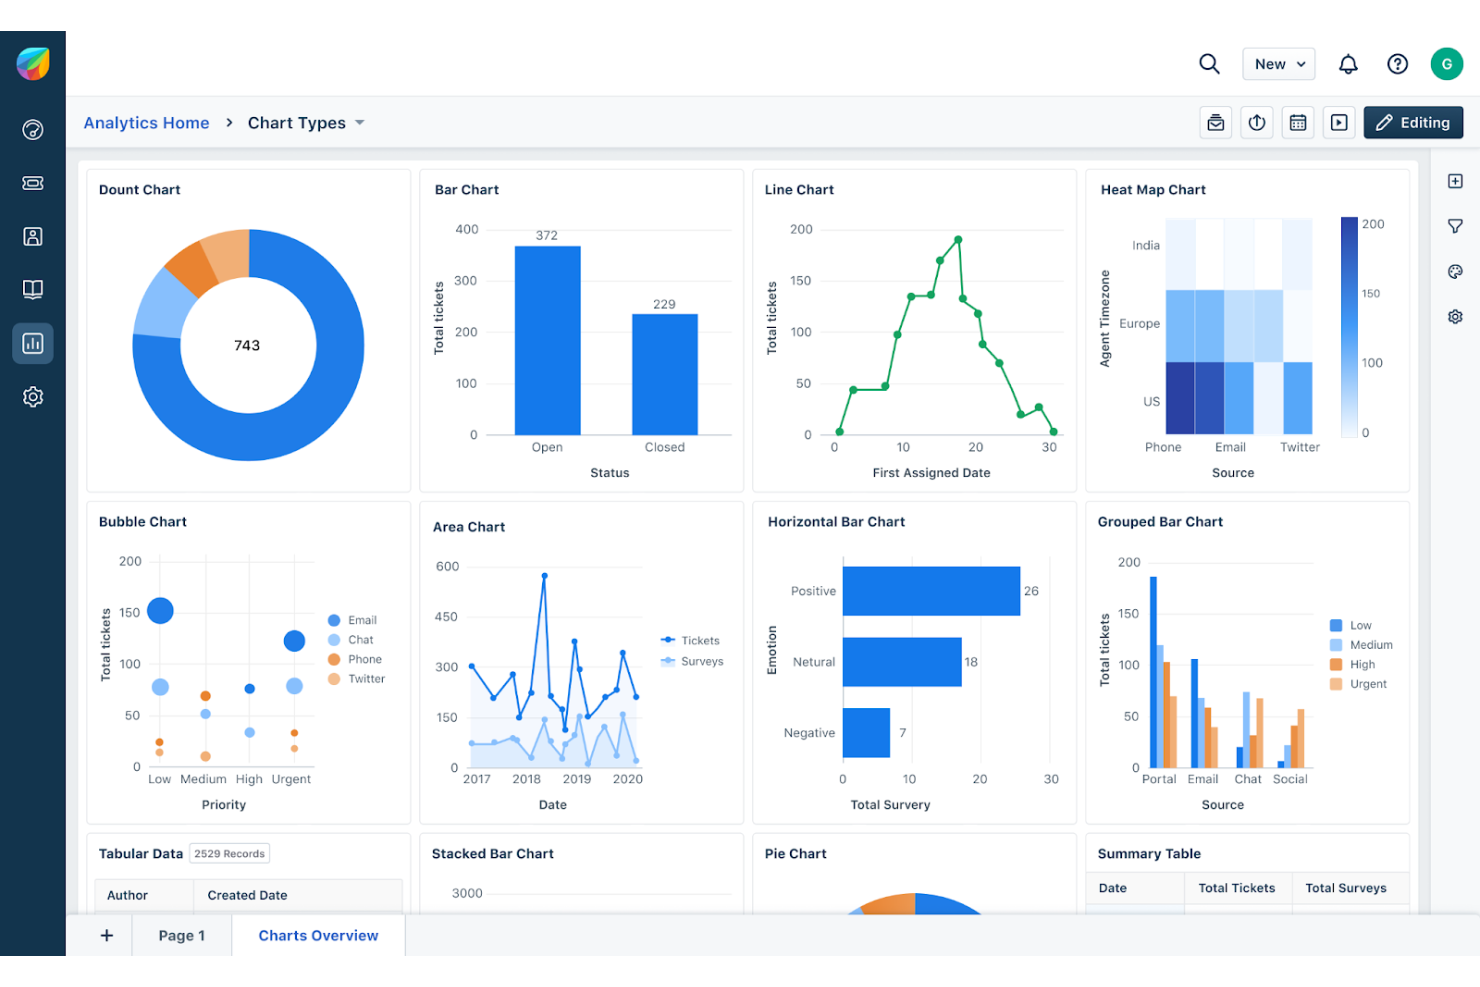Open the New dropdown

[1278, 63]
